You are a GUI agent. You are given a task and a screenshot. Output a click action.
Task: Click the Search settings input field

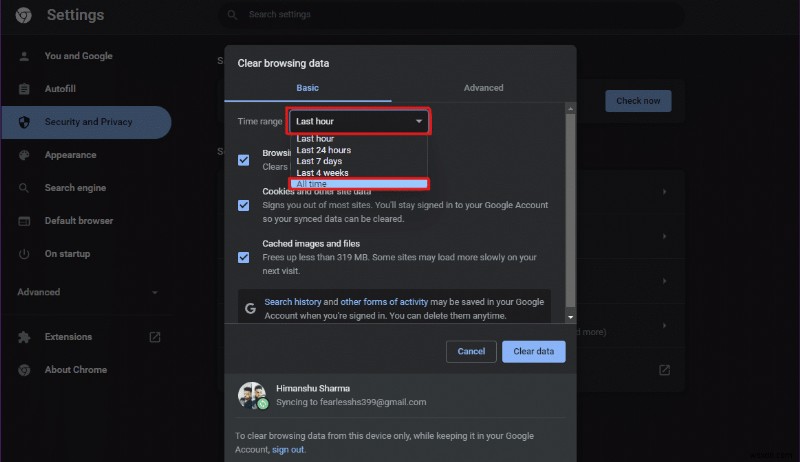pyautogui.click(x=452, y=15)
